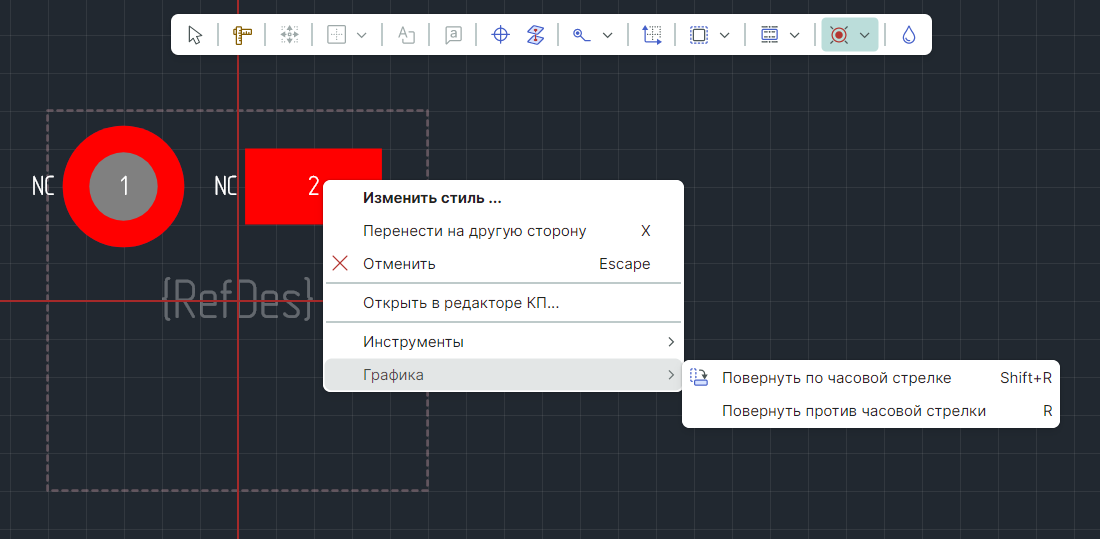
Task: Click the blue crosshair target icon
Action: (x=499, y=34)
